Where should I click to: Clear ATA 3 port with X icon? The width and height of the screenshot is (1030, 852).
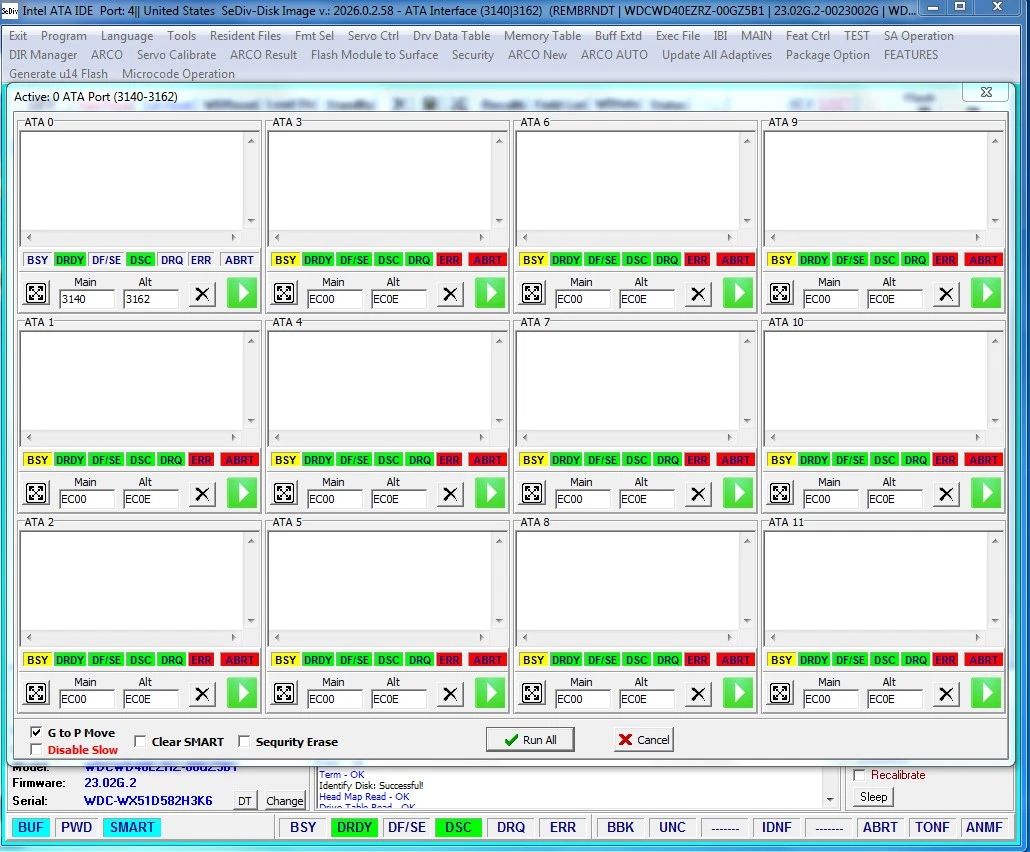(450, 294)
